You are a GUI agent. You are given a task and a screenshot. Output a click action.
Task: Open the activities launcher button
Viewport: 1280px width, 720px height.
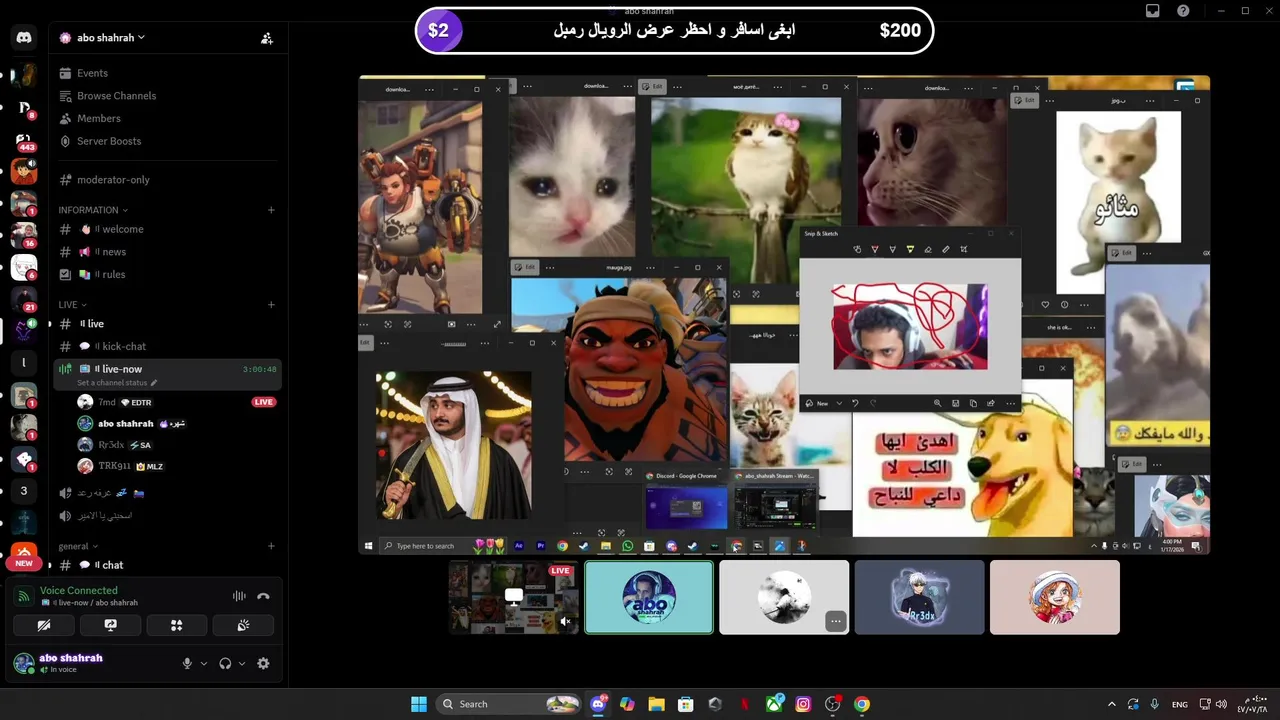pyautogui.click(x=176, y=625)
